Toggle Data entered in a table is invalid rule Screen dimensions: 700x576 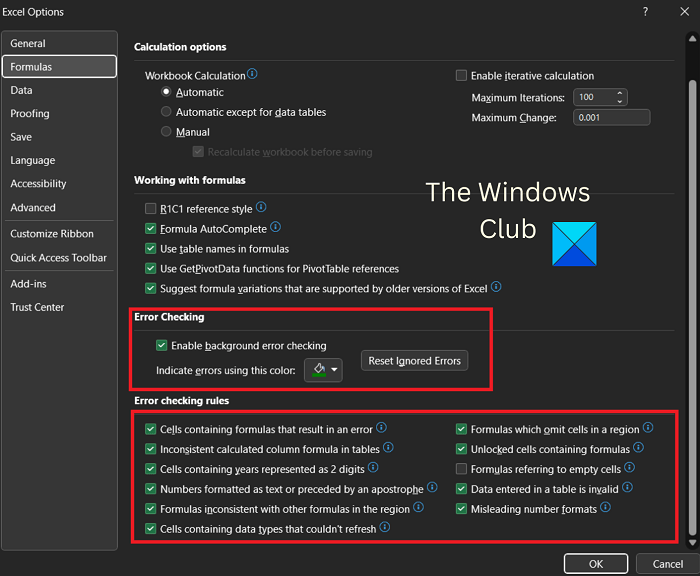coord(461,489)
